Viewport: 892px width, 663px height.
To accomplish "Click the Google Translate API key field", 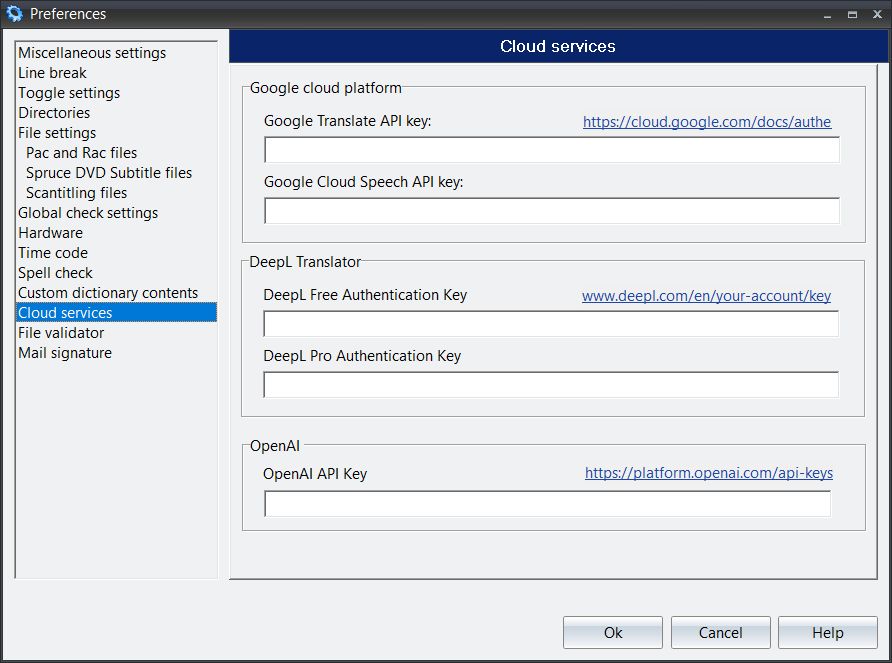I will point(552,150).
